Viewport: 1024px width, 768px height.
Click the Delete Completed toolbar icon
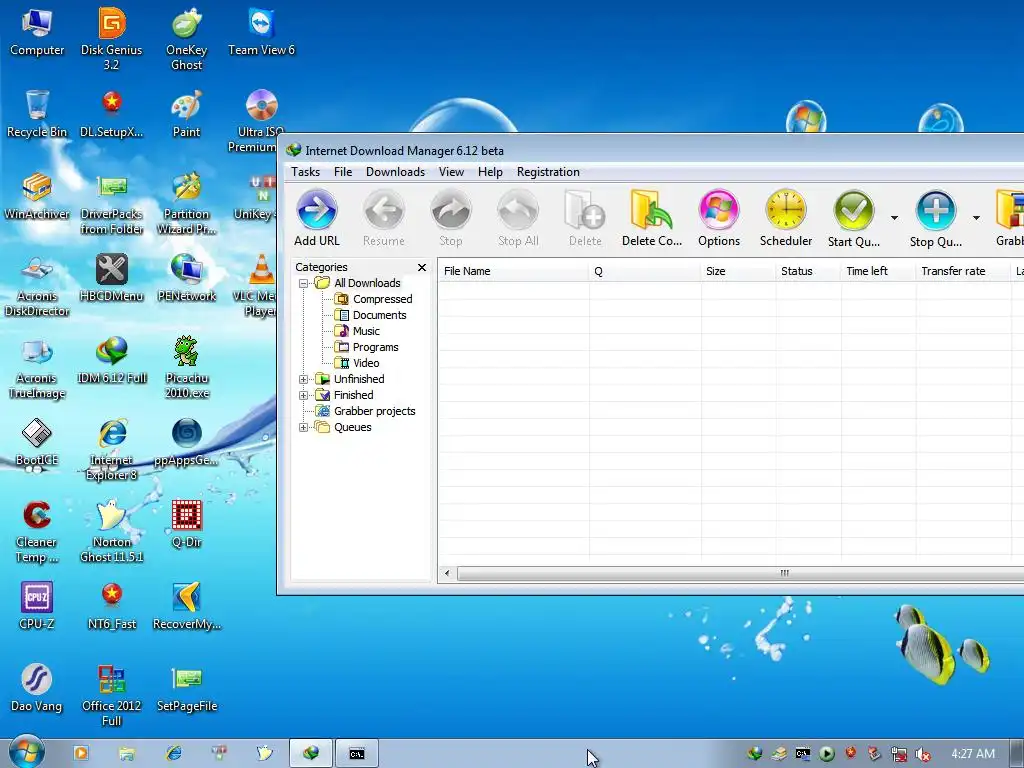coord(652,210)
